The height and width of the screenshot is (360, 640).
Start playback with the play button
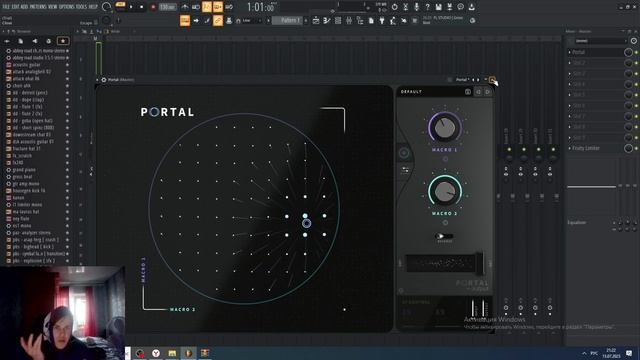(131, 7)
